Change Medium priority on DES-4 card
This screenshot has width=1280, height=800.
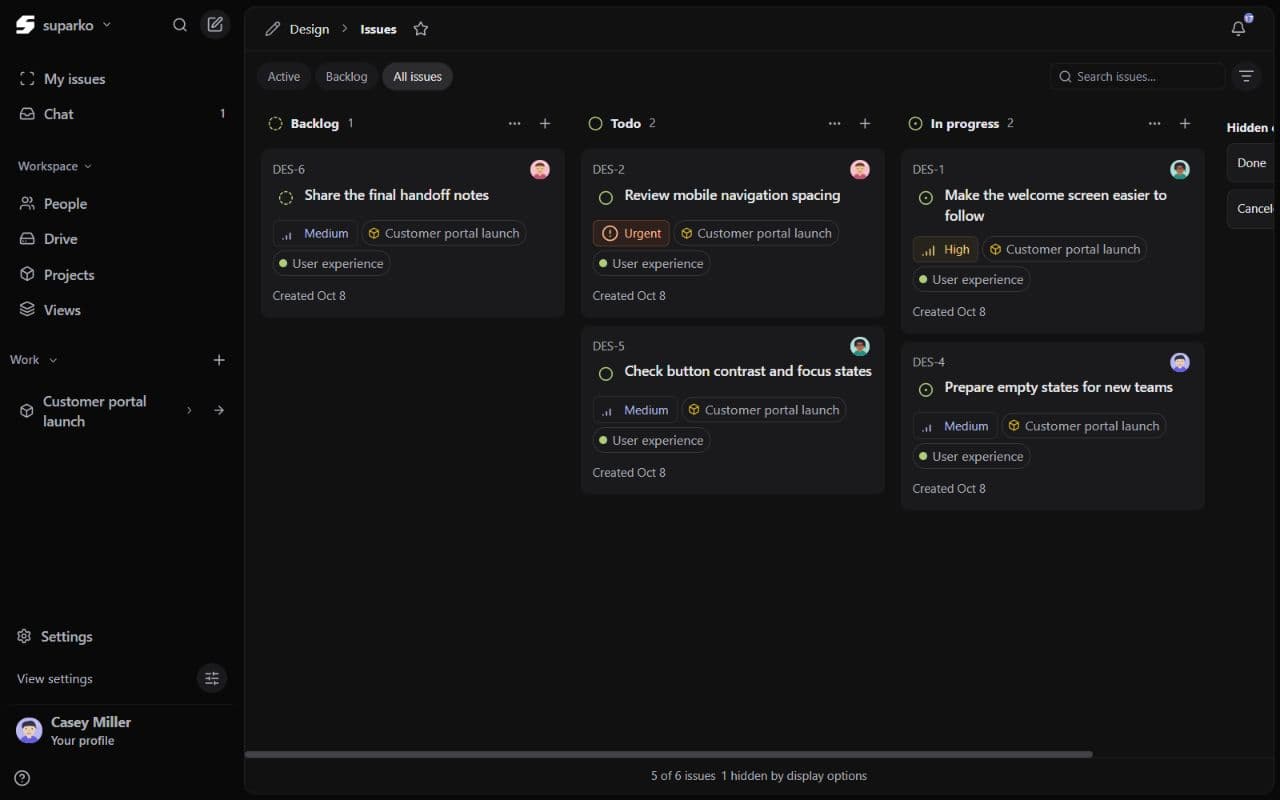[955, 426]
